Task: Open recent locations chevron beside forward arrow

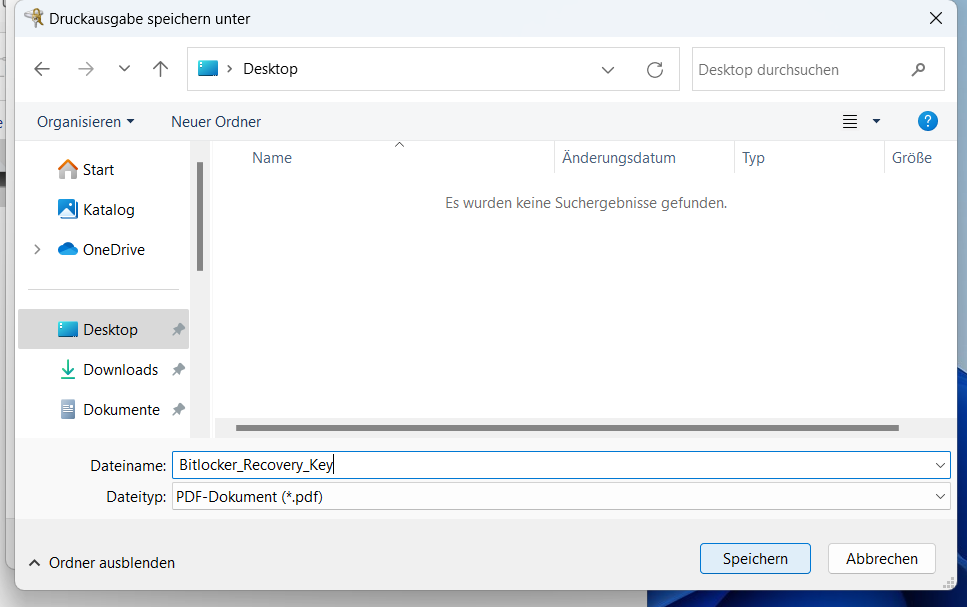Action: [x=125, y=68]
